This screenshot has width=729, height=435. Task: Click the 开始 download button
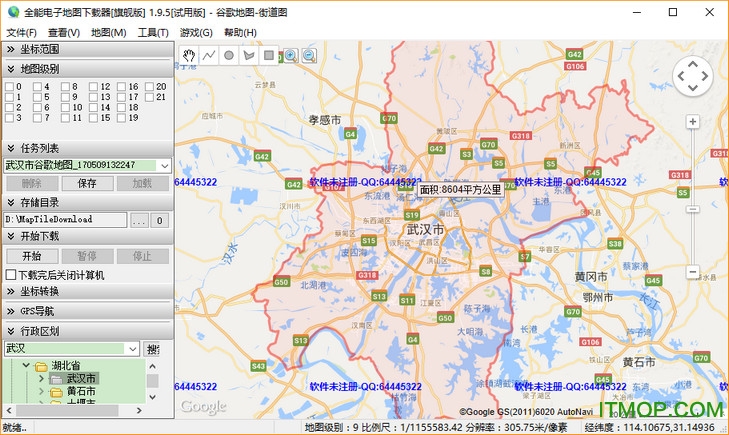pos(32,256)
